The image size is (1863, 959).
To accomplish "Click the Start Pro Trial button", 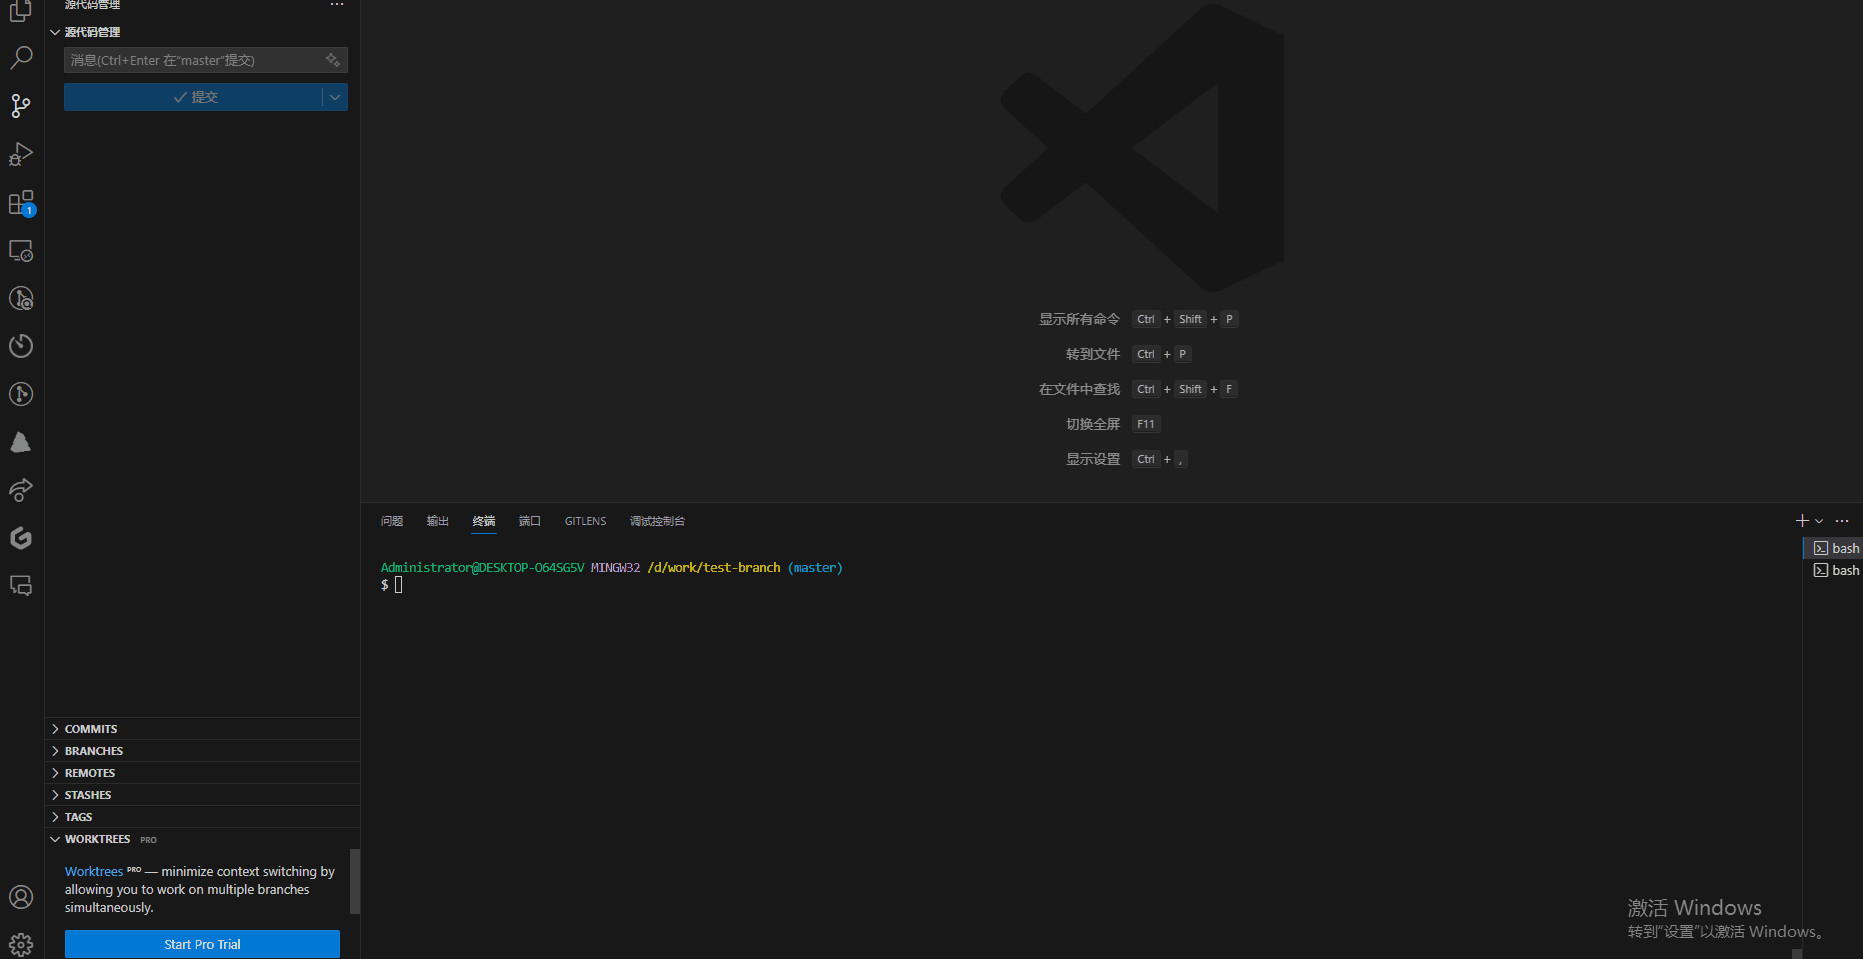I will 202,943.
